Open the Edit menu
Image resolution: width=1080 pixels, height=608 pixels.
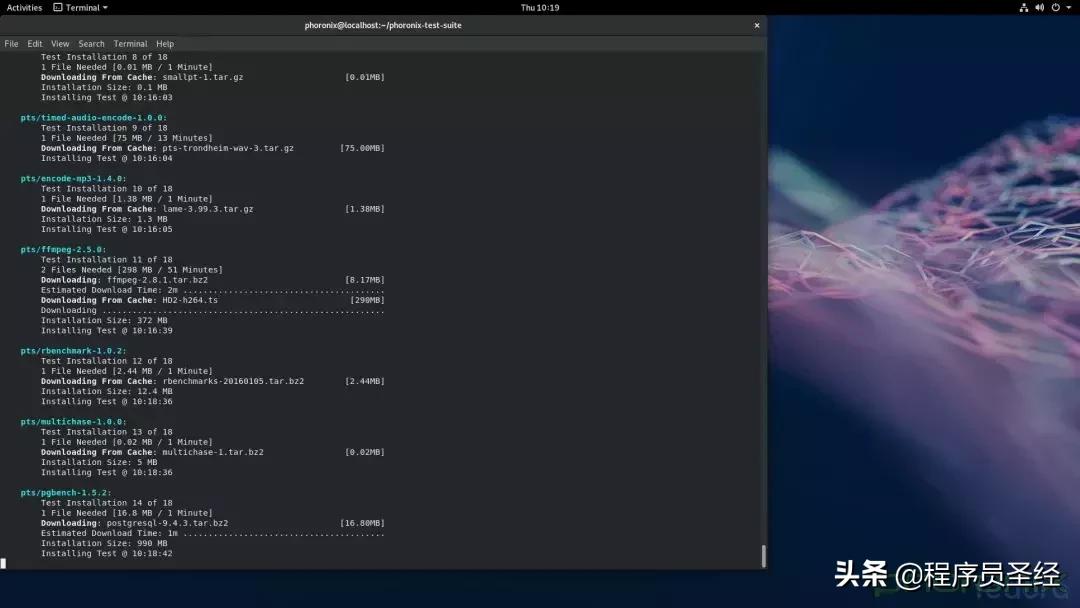[x=35, y=43]
